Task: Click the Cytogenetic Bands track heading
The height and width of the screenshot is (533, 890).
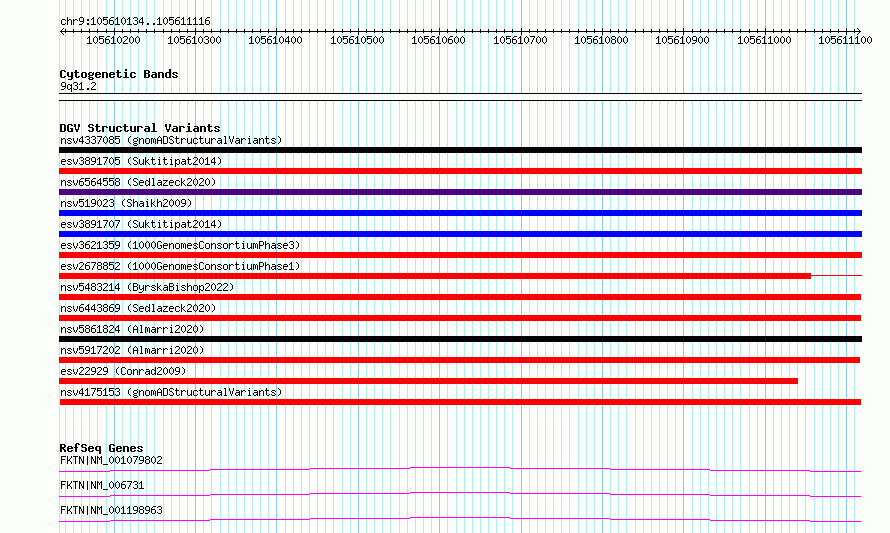Action: pos(119,74)
